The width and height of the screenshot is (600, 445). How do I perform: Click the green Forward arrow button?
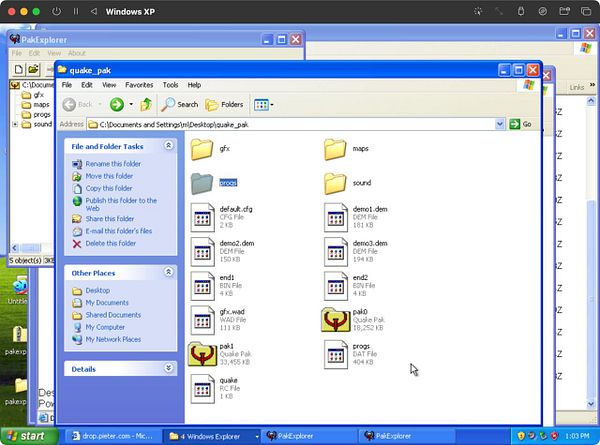pyautogui.click(x=117, y=104)
